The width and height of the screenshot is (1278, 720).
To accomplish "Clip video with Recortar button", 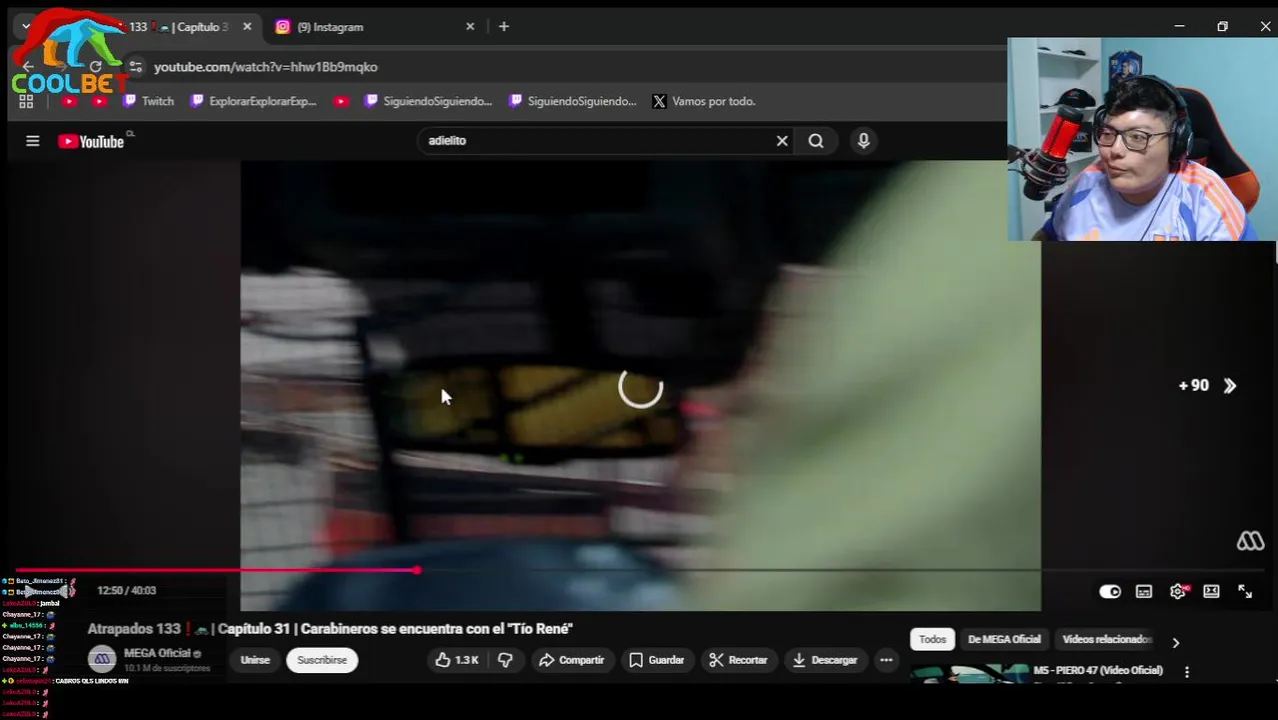I will click(738, 660).
